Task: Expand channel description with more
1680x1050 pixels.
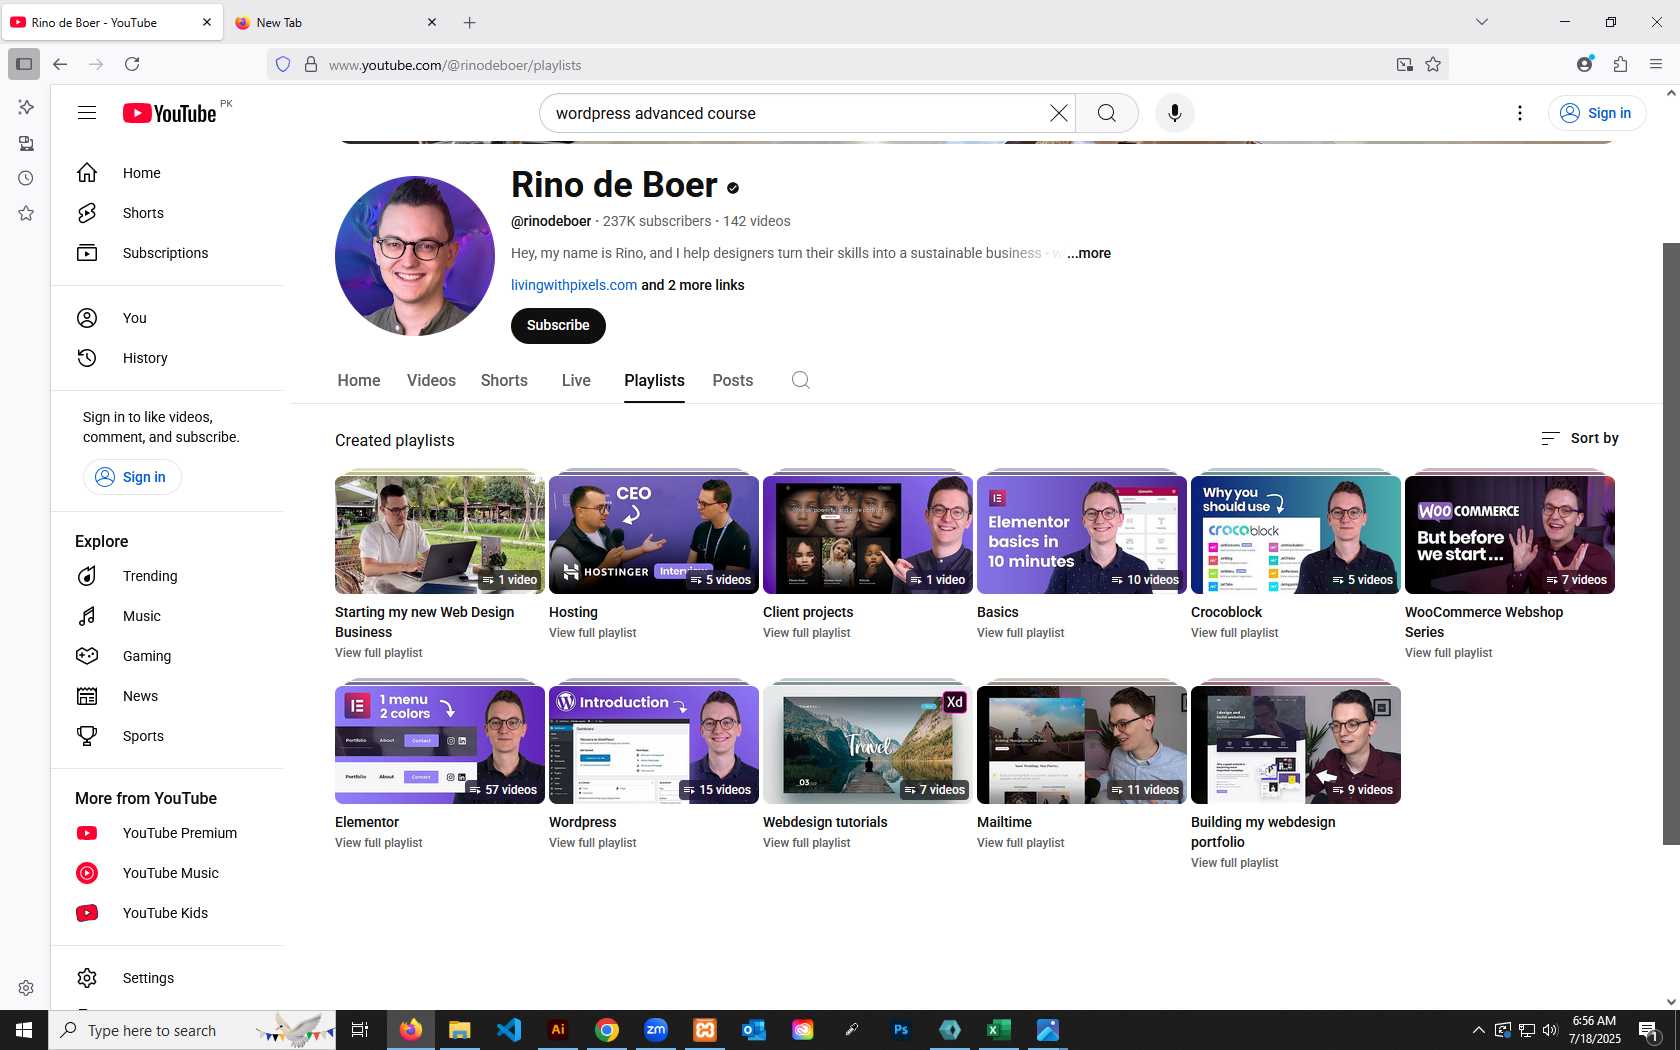Action: pyautogui.click(x=1088, y=253)
